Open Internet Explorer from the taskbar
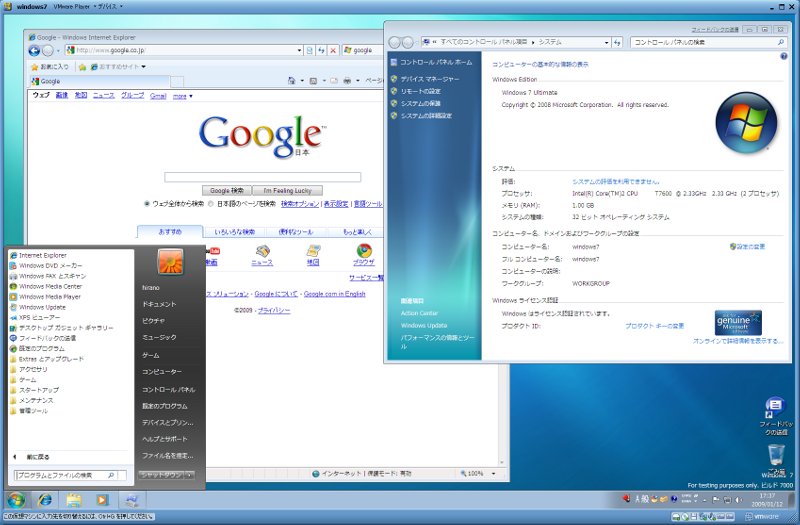The image size is (800, 525). [x=45, y=501]
